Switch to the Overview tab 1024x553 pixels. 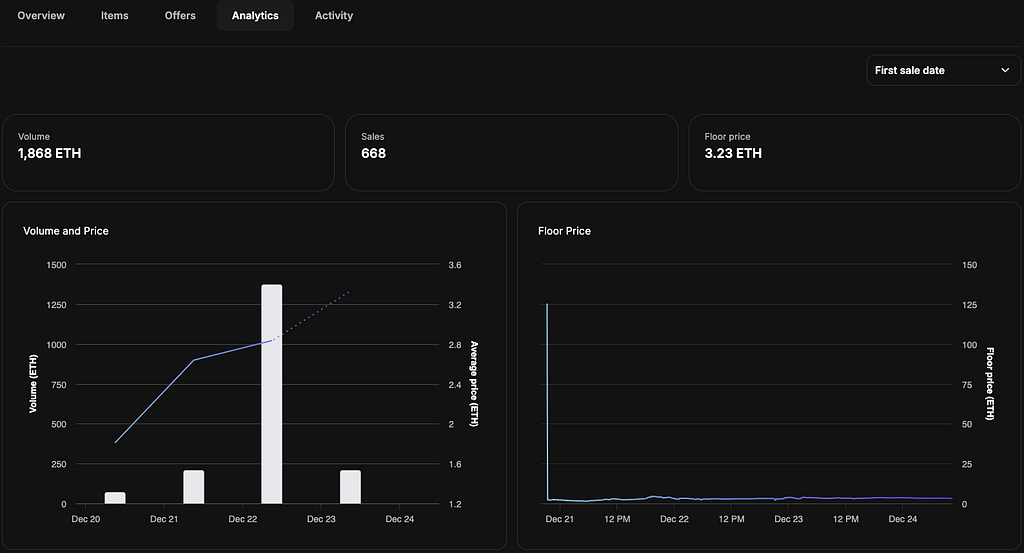click(x=41, y=16)
